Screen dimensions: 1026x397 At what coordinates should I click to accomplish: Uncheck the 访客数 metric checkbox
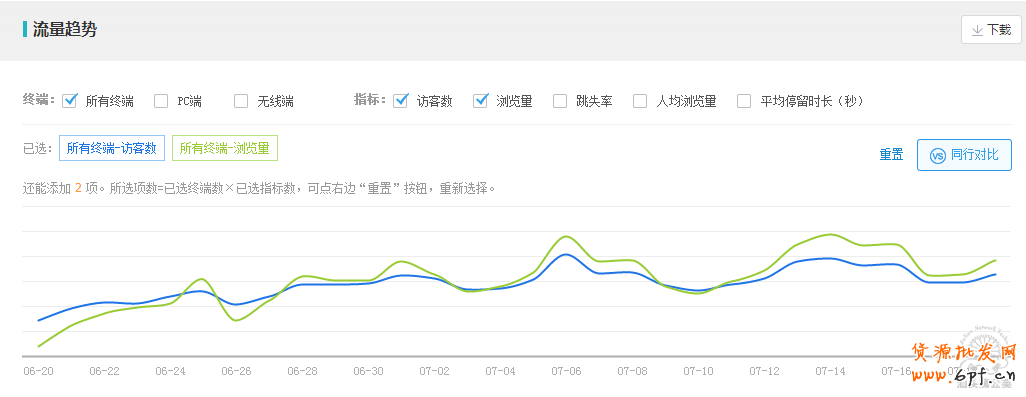(x=400, y=101)
